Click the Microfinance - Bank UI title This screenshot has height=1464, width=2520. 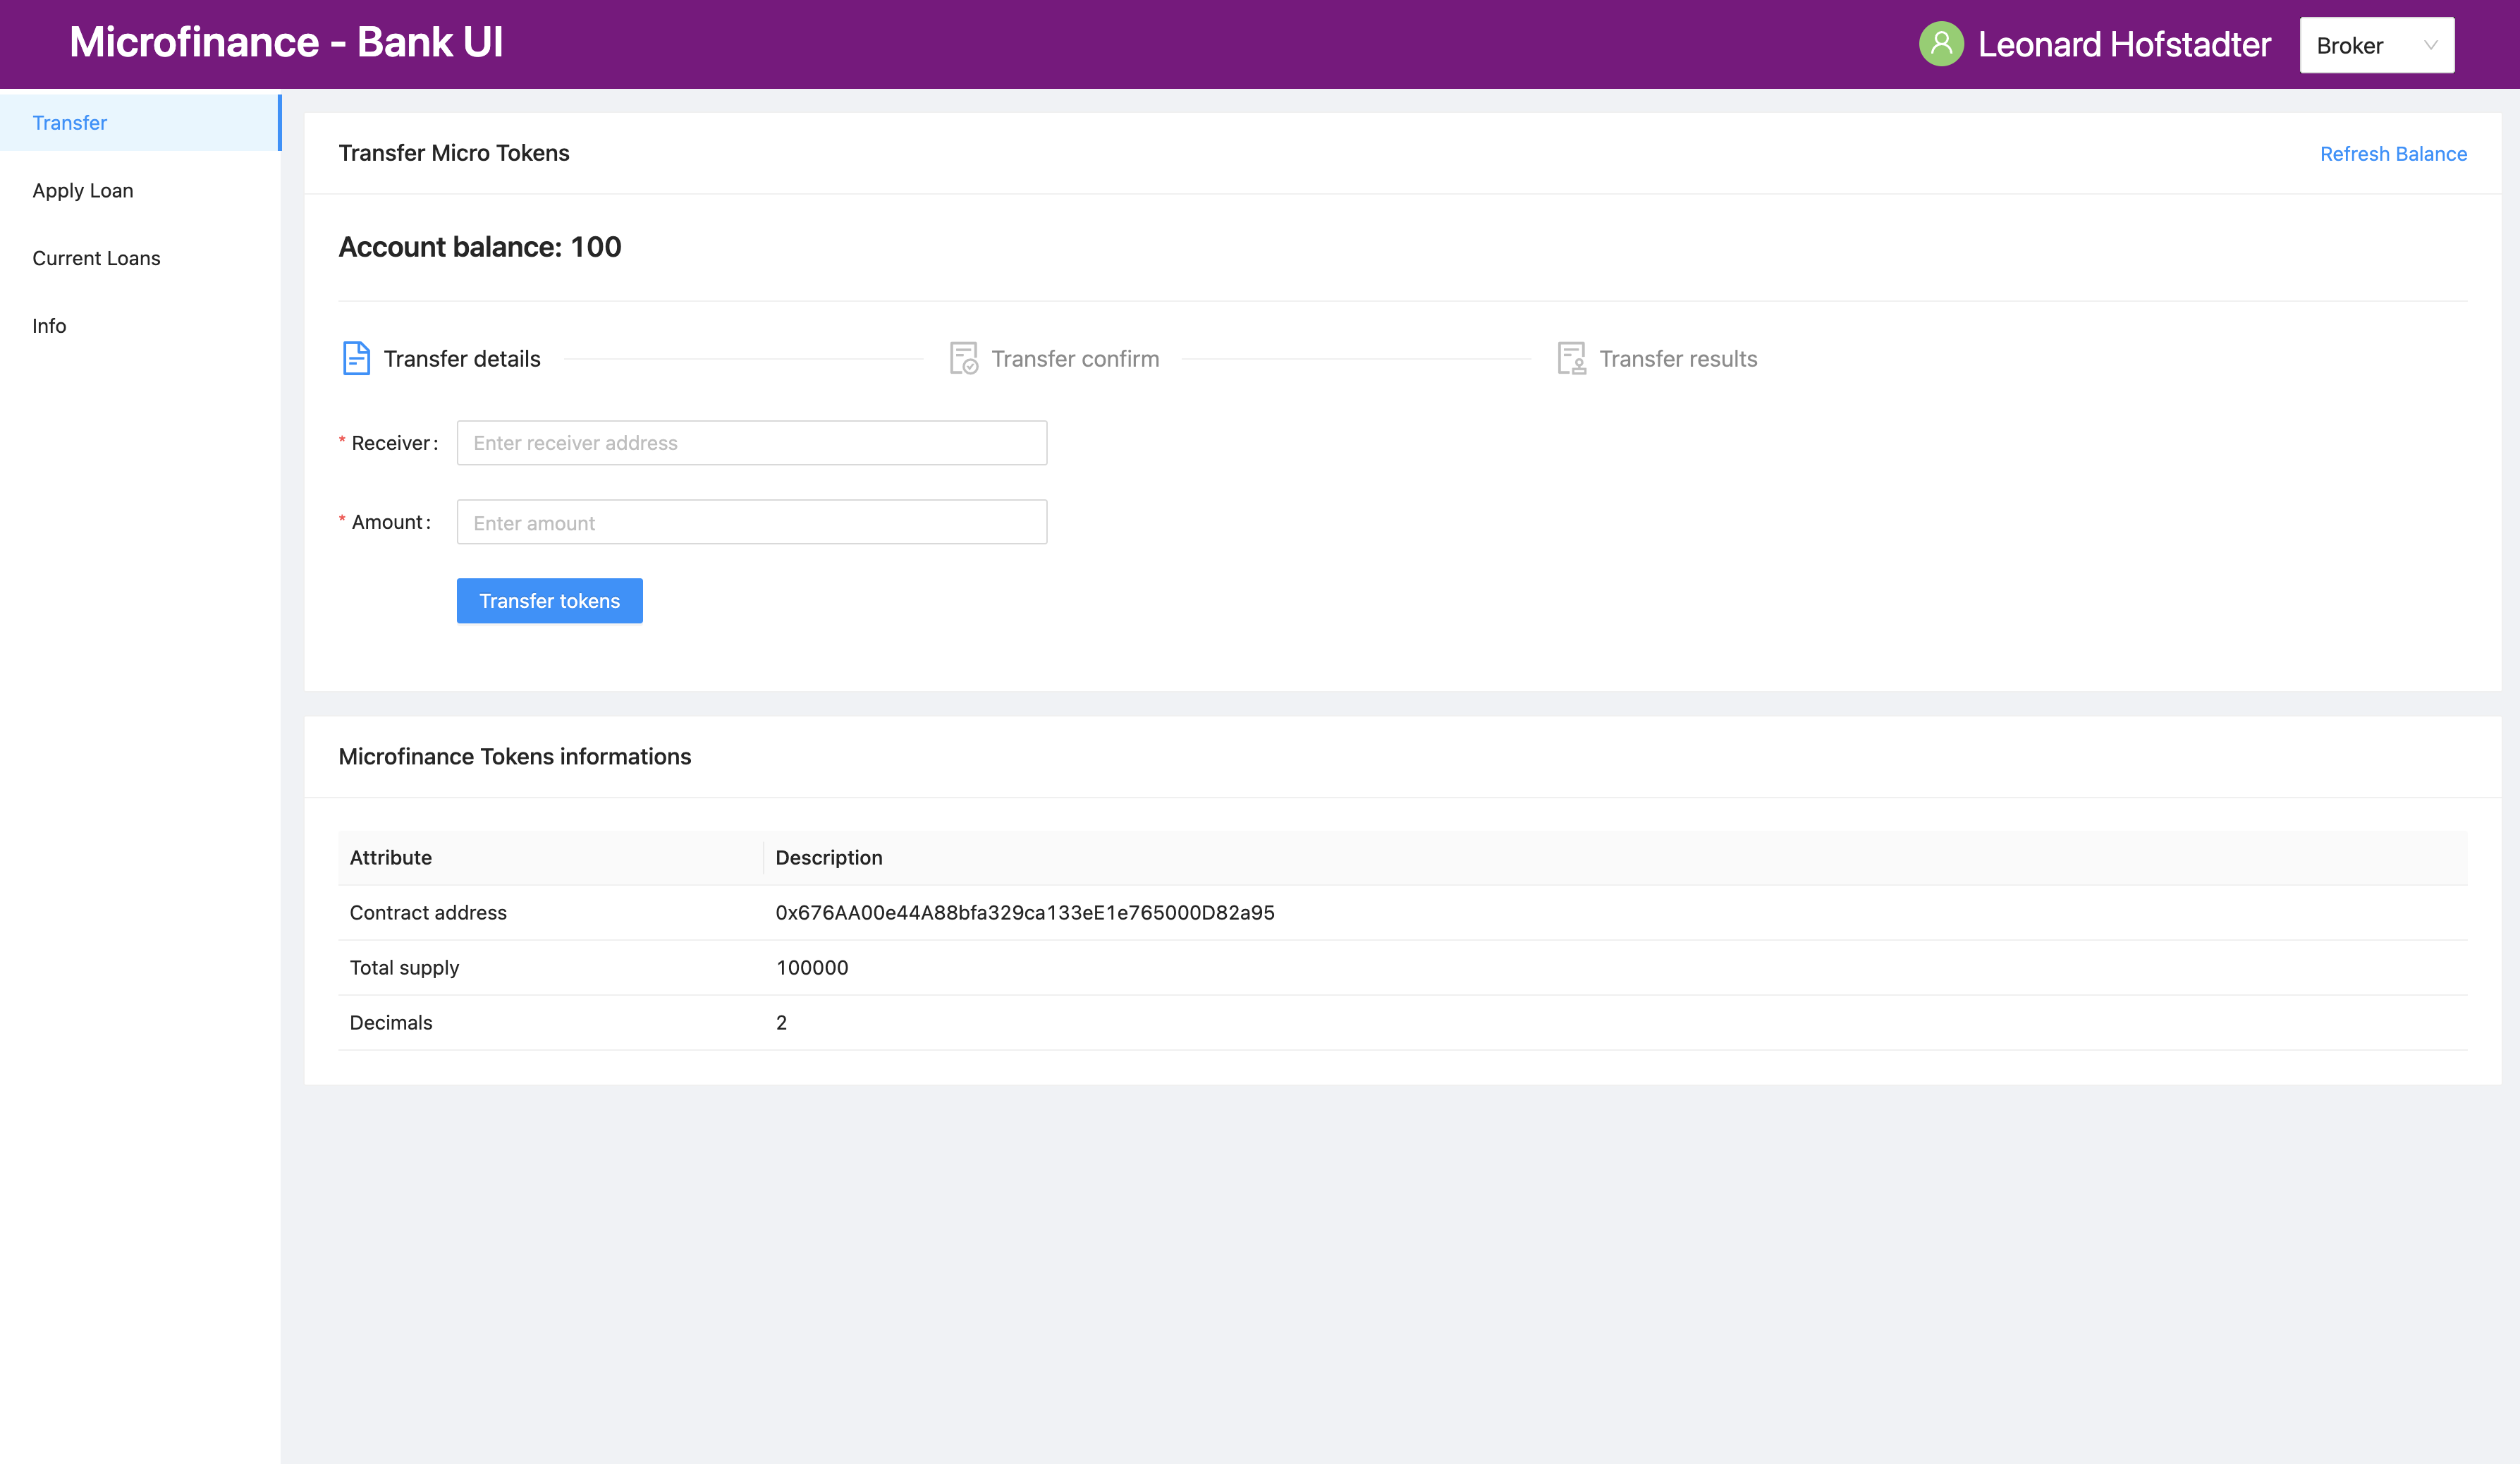click(x=286, y=42)
